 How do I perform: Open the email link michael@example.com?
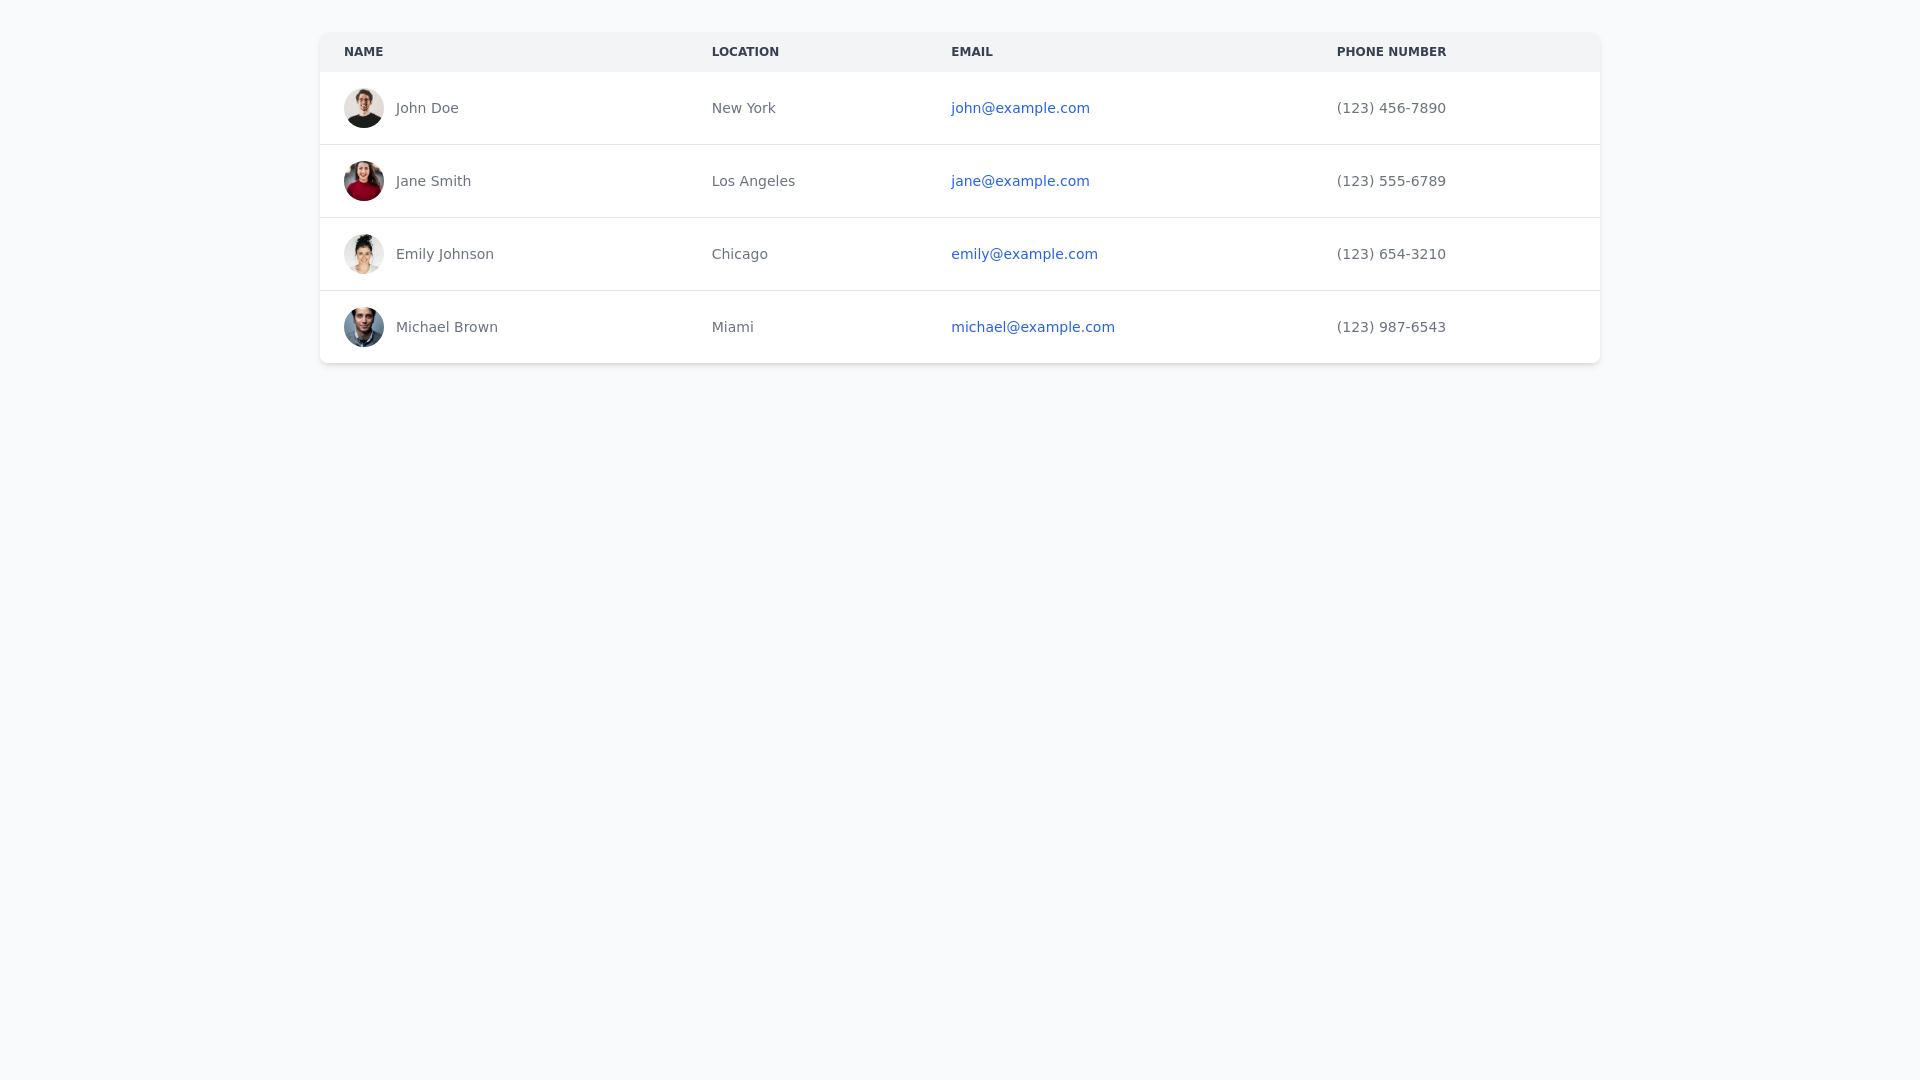pos(1033,327)
